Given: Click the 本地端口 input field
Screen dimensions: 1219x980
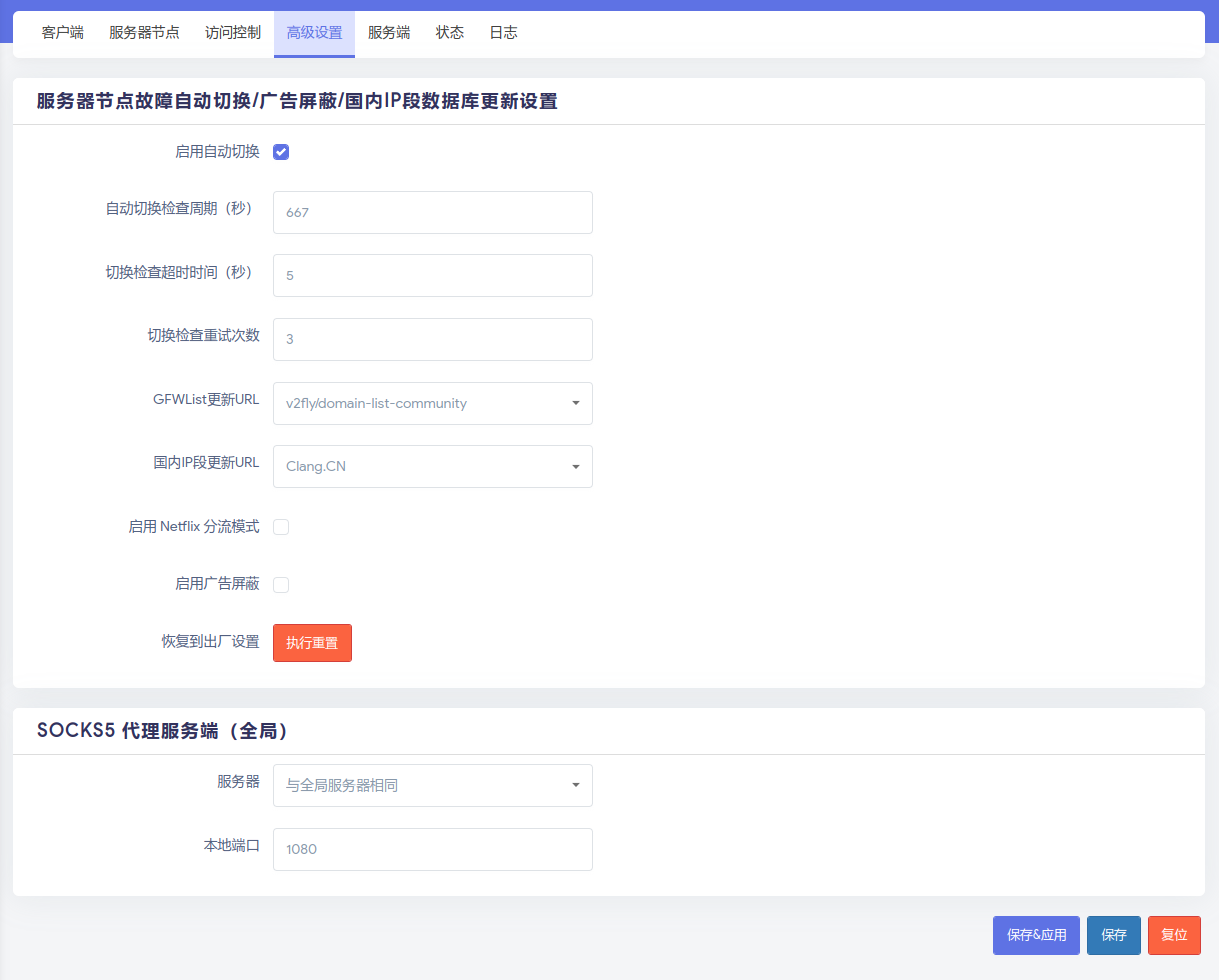Looking at the screenshot, I should coord(432,849).
